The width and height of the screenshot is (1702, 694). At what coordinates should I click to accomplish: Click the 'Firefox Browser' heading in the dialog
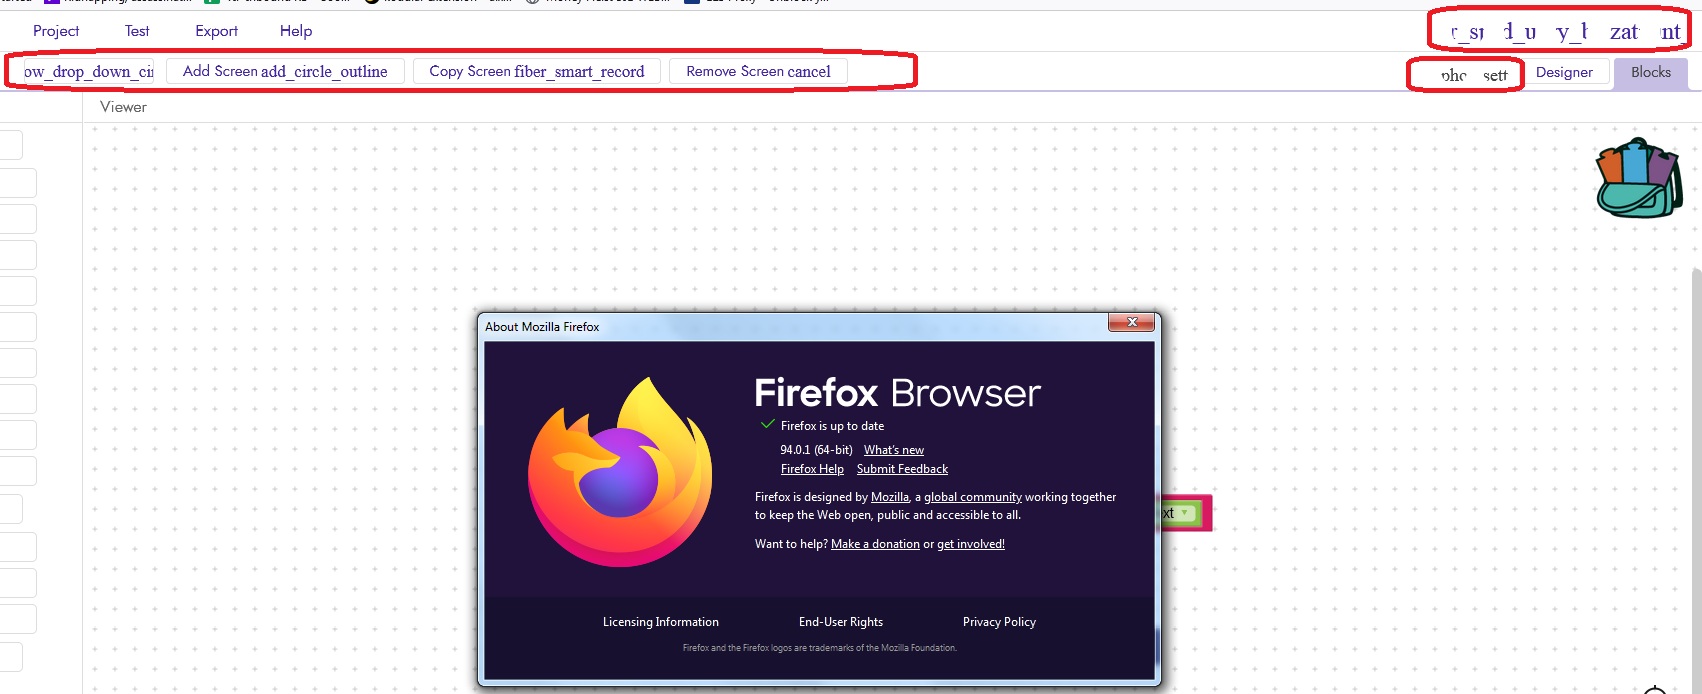(x=897, y=393)
